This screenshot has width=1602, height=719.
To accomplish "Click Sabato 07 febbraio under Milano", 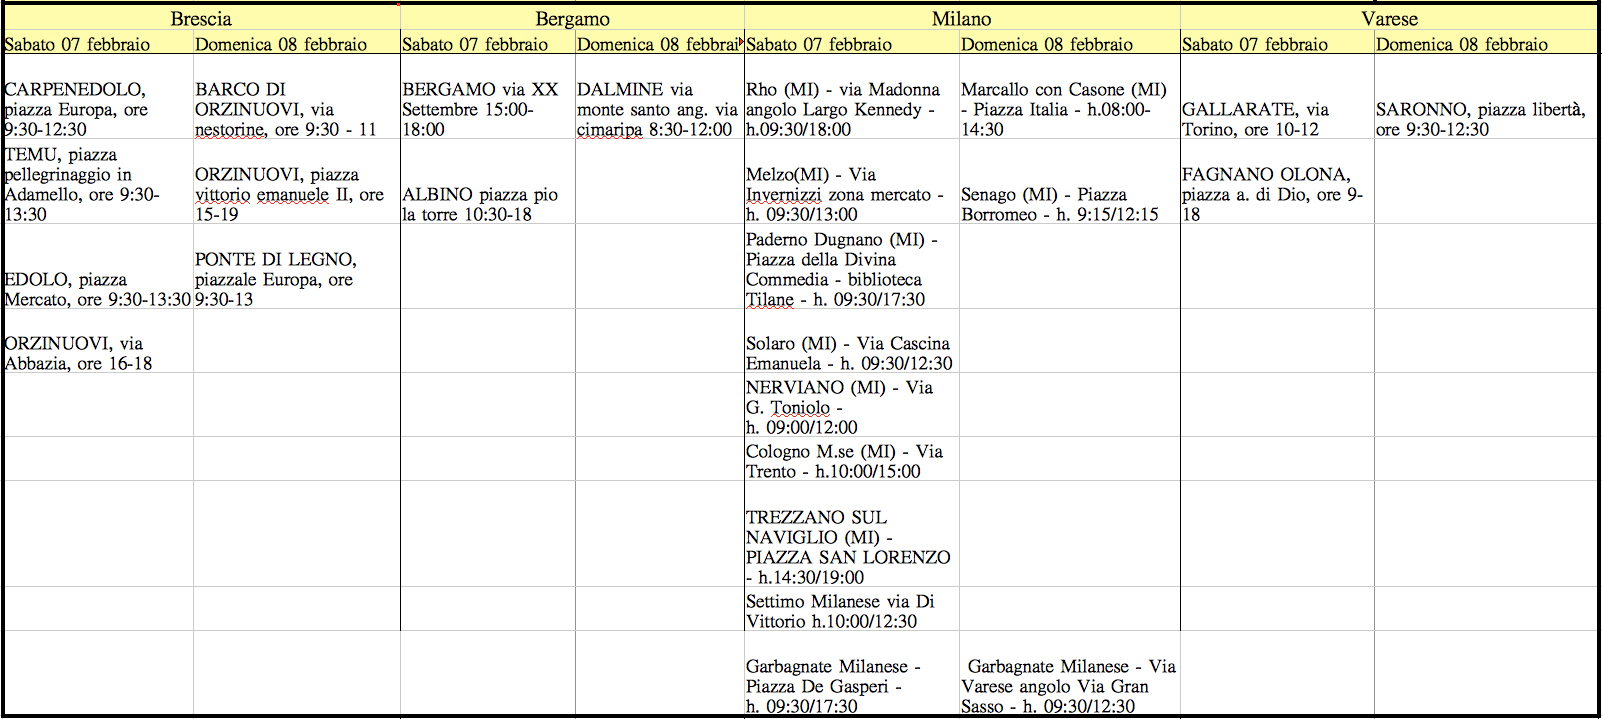I will [852, 44].
